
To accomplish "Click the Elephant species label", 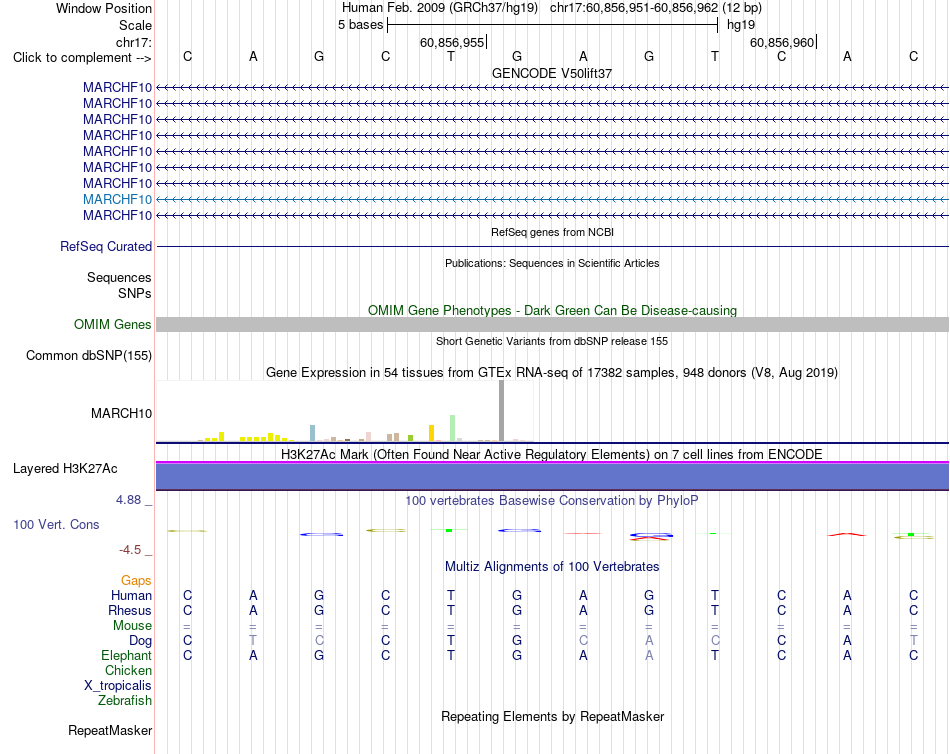I will (126, 656).
